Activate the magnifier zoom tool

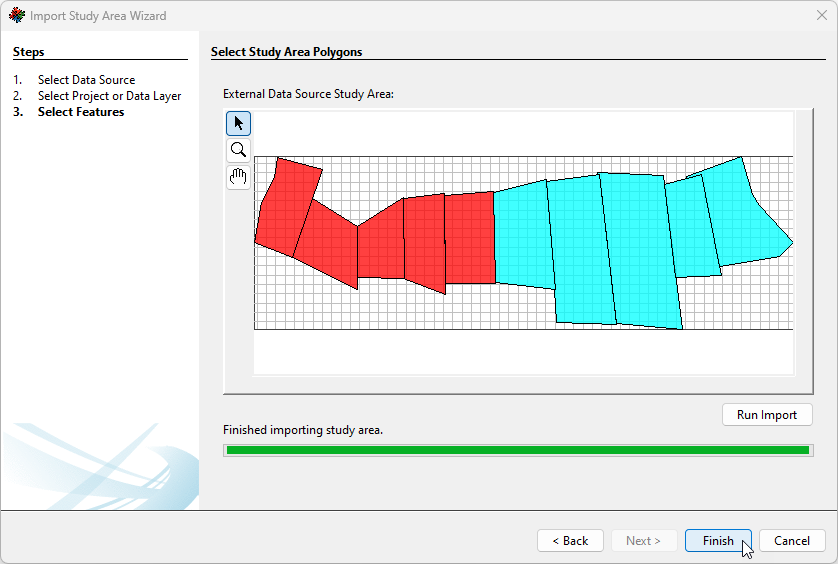pos(239,150)
